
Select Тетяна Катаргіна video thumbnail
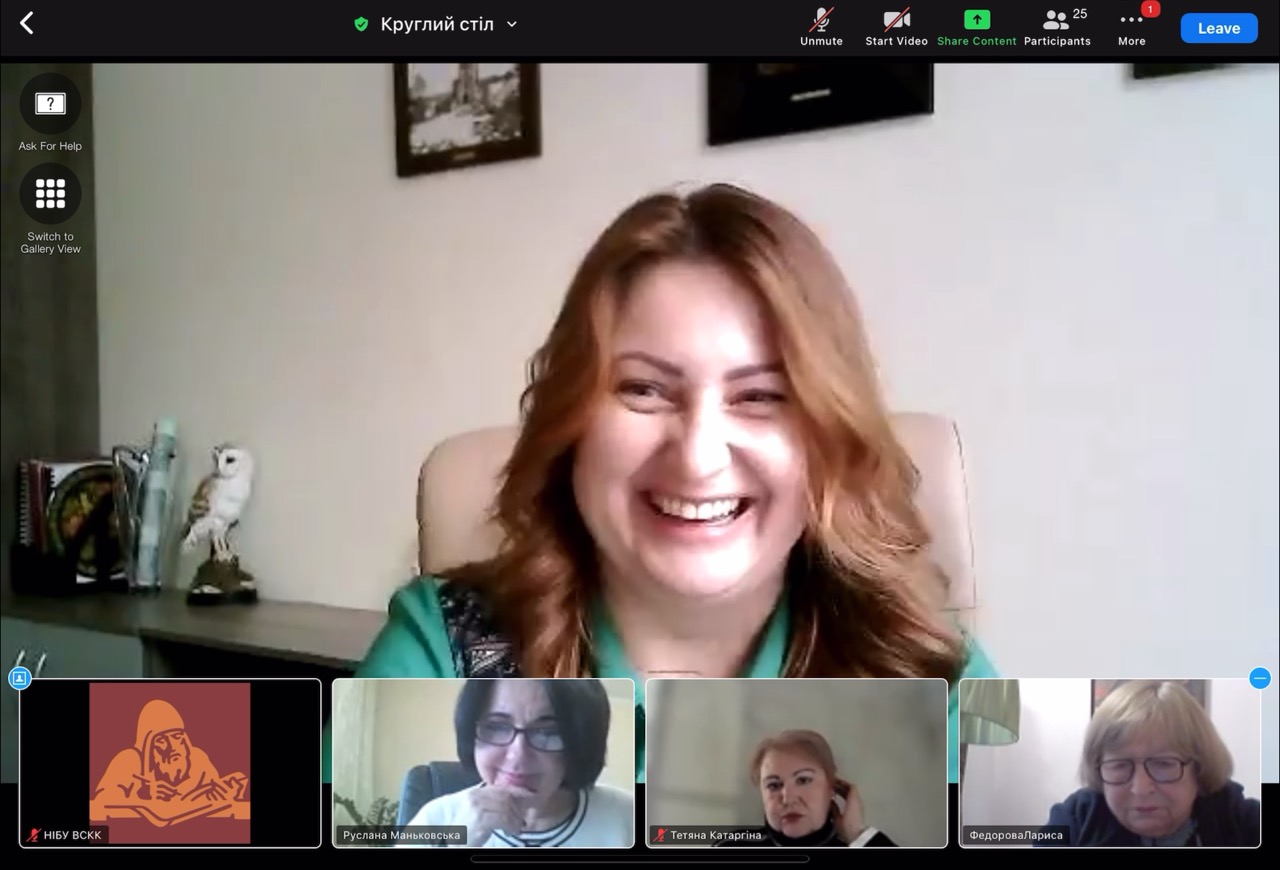tap(796, 763)
